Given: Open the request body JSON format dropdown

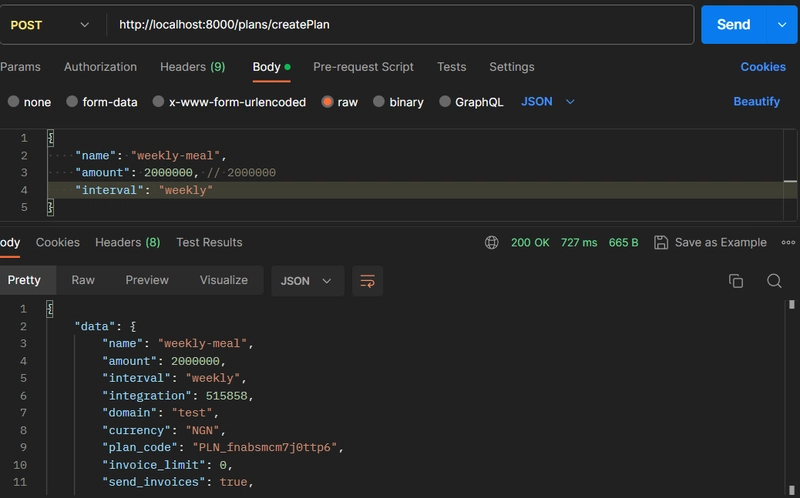Looking at the screenshot, I should point(548,102).
